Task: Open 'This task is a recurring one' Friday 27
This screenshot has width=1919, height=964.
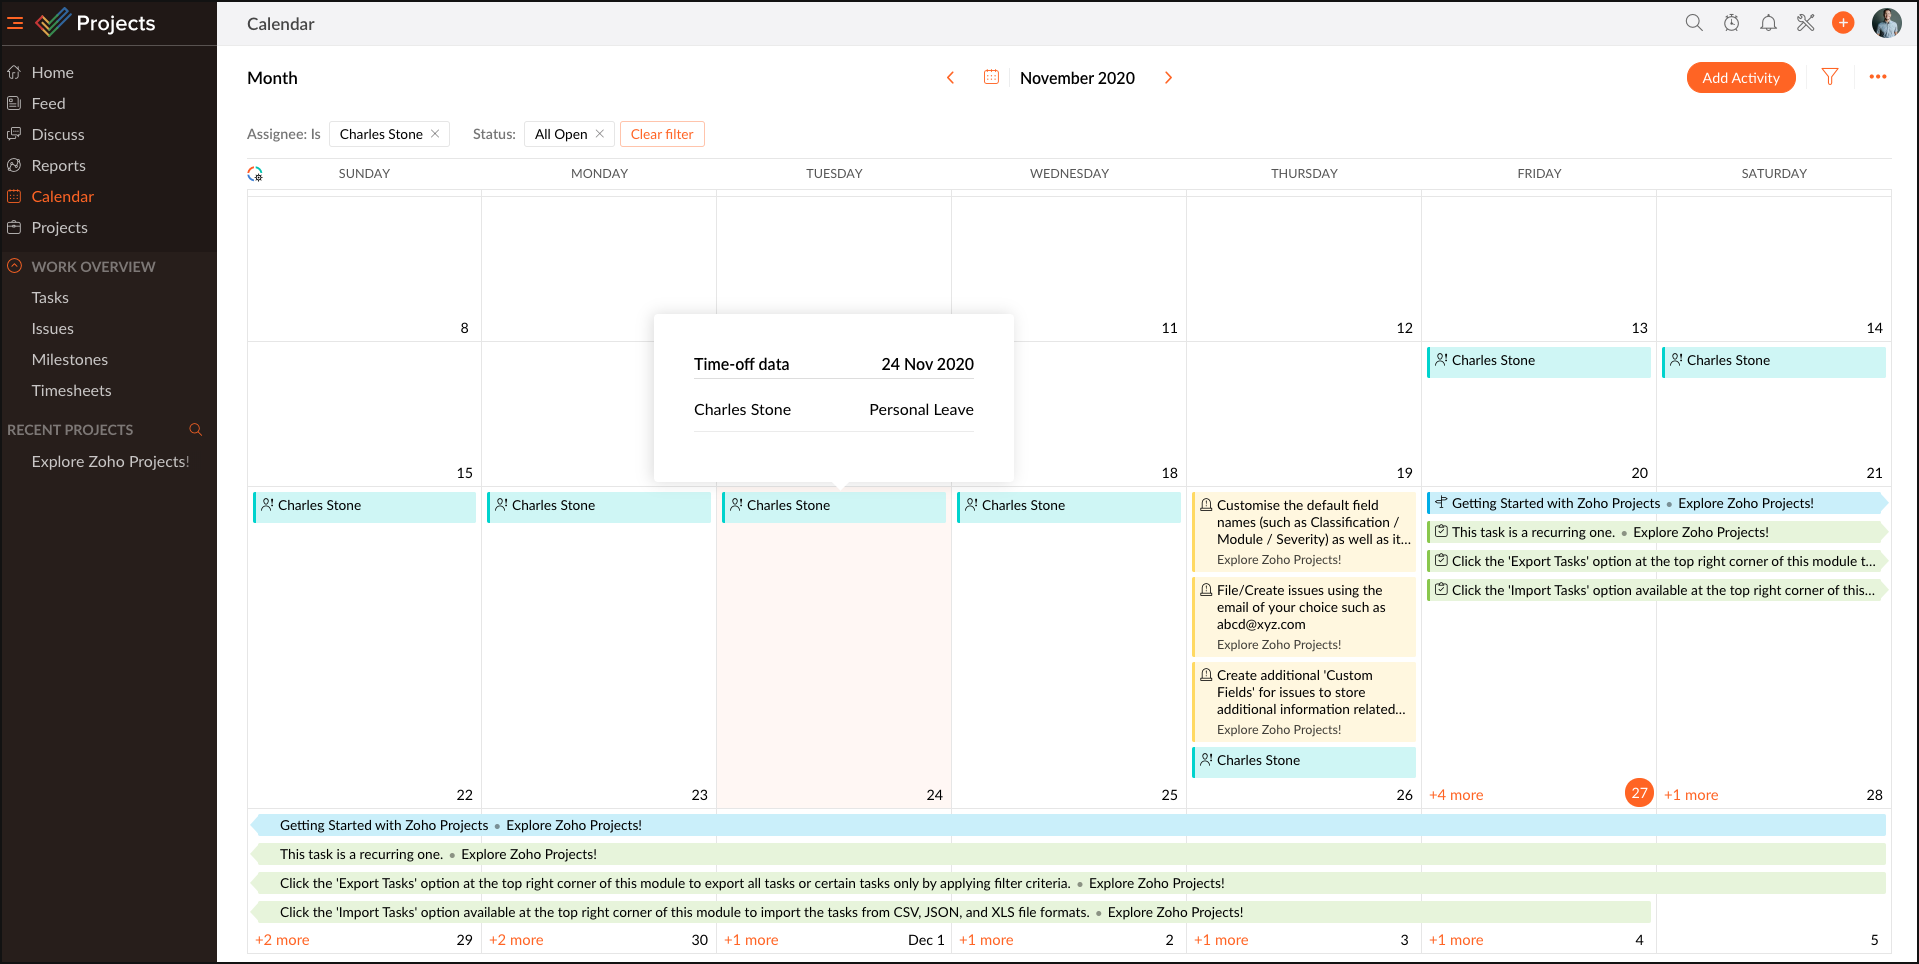Action: 1657,532
